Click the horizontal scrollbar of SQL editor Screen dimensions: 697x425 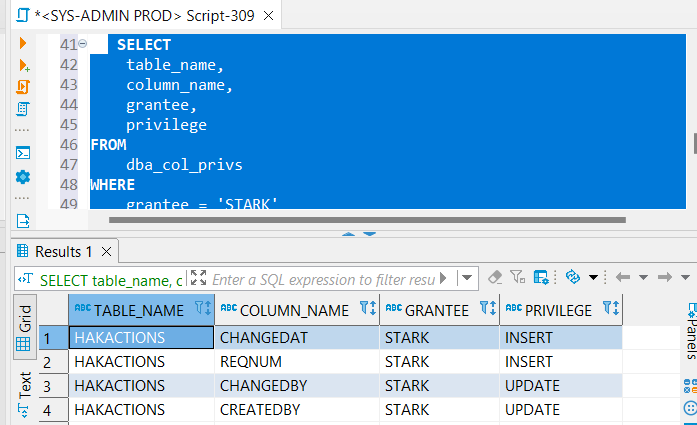(350, 217)
